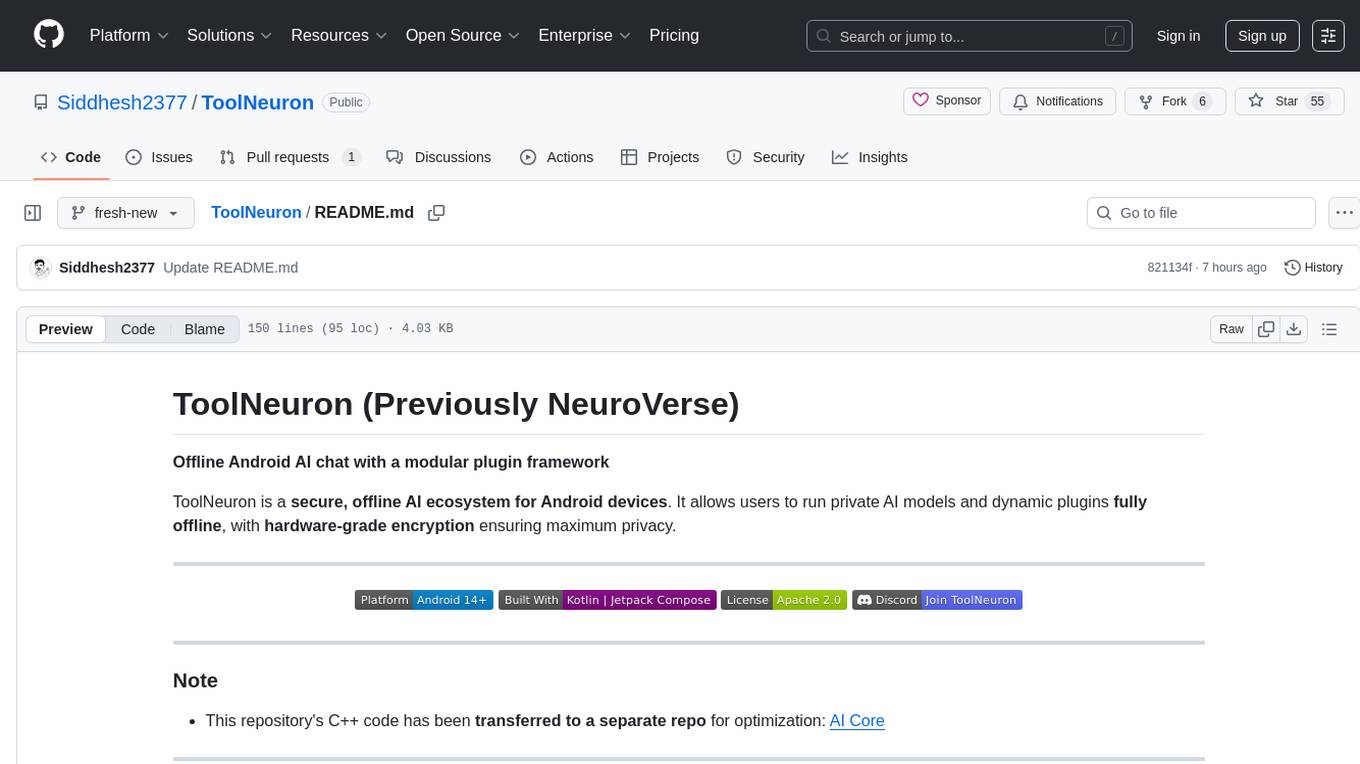Click the Sign in link
This screenshot has height=764, width=1360.
point(1178,36)
